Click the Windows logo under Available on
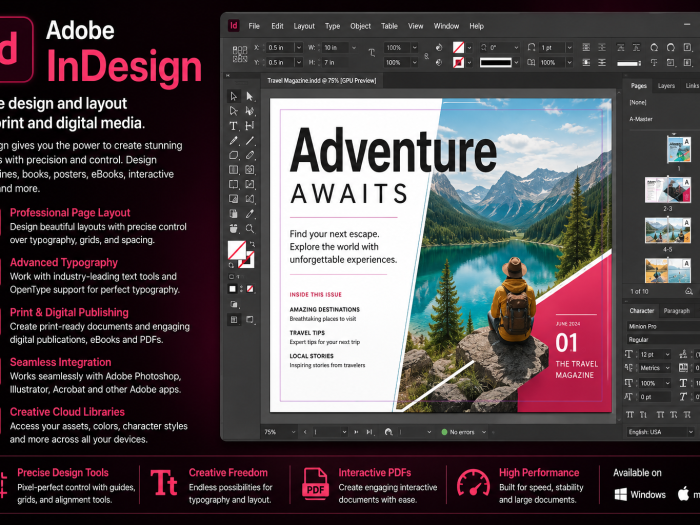 621,494
